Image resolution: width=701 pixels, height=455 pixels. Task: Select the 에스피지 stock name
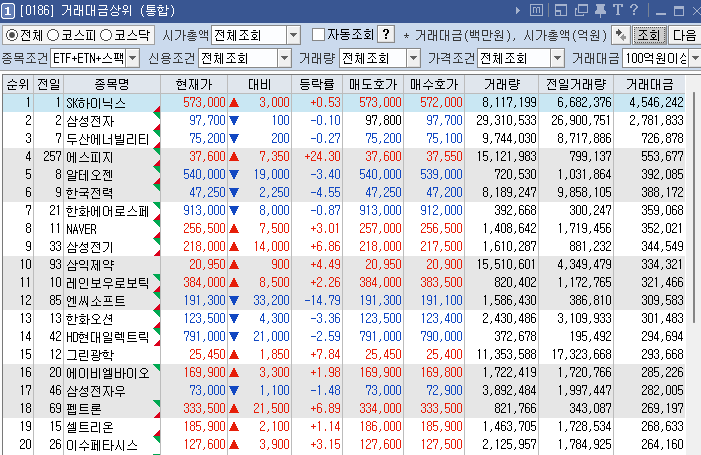89,157
